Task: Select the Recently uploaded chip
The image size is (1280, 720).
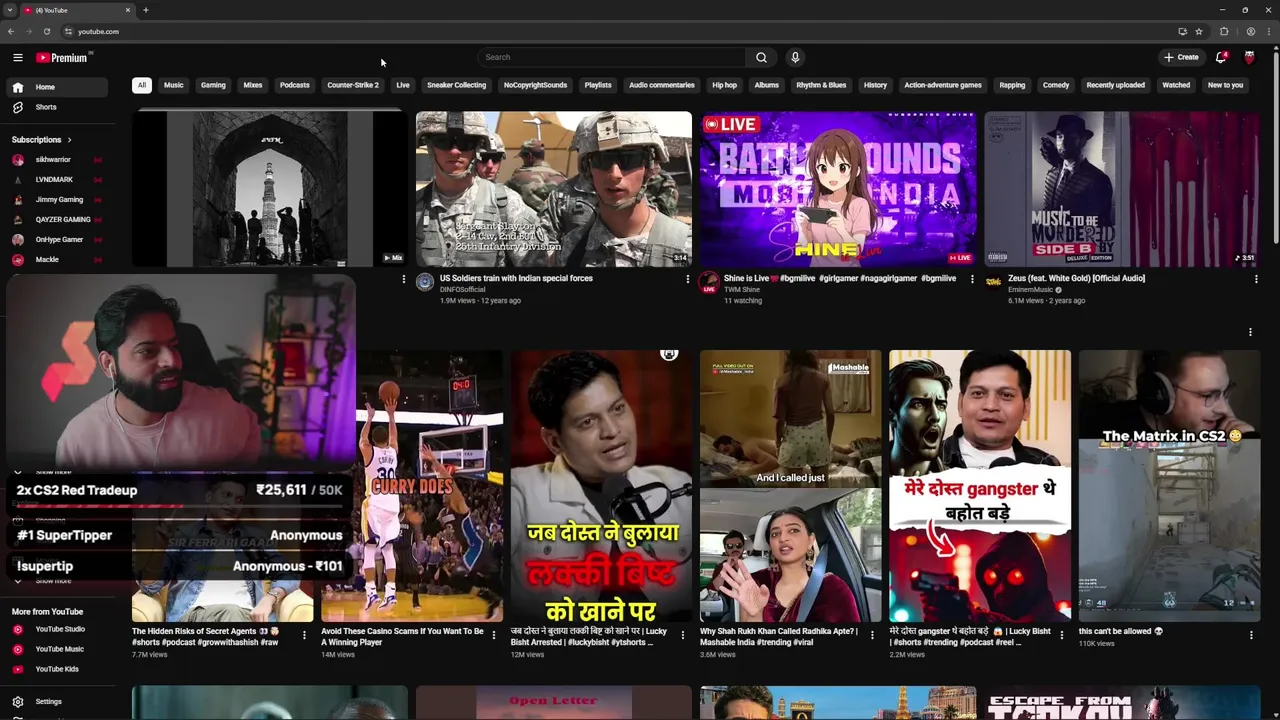Action: (1116, 85)
